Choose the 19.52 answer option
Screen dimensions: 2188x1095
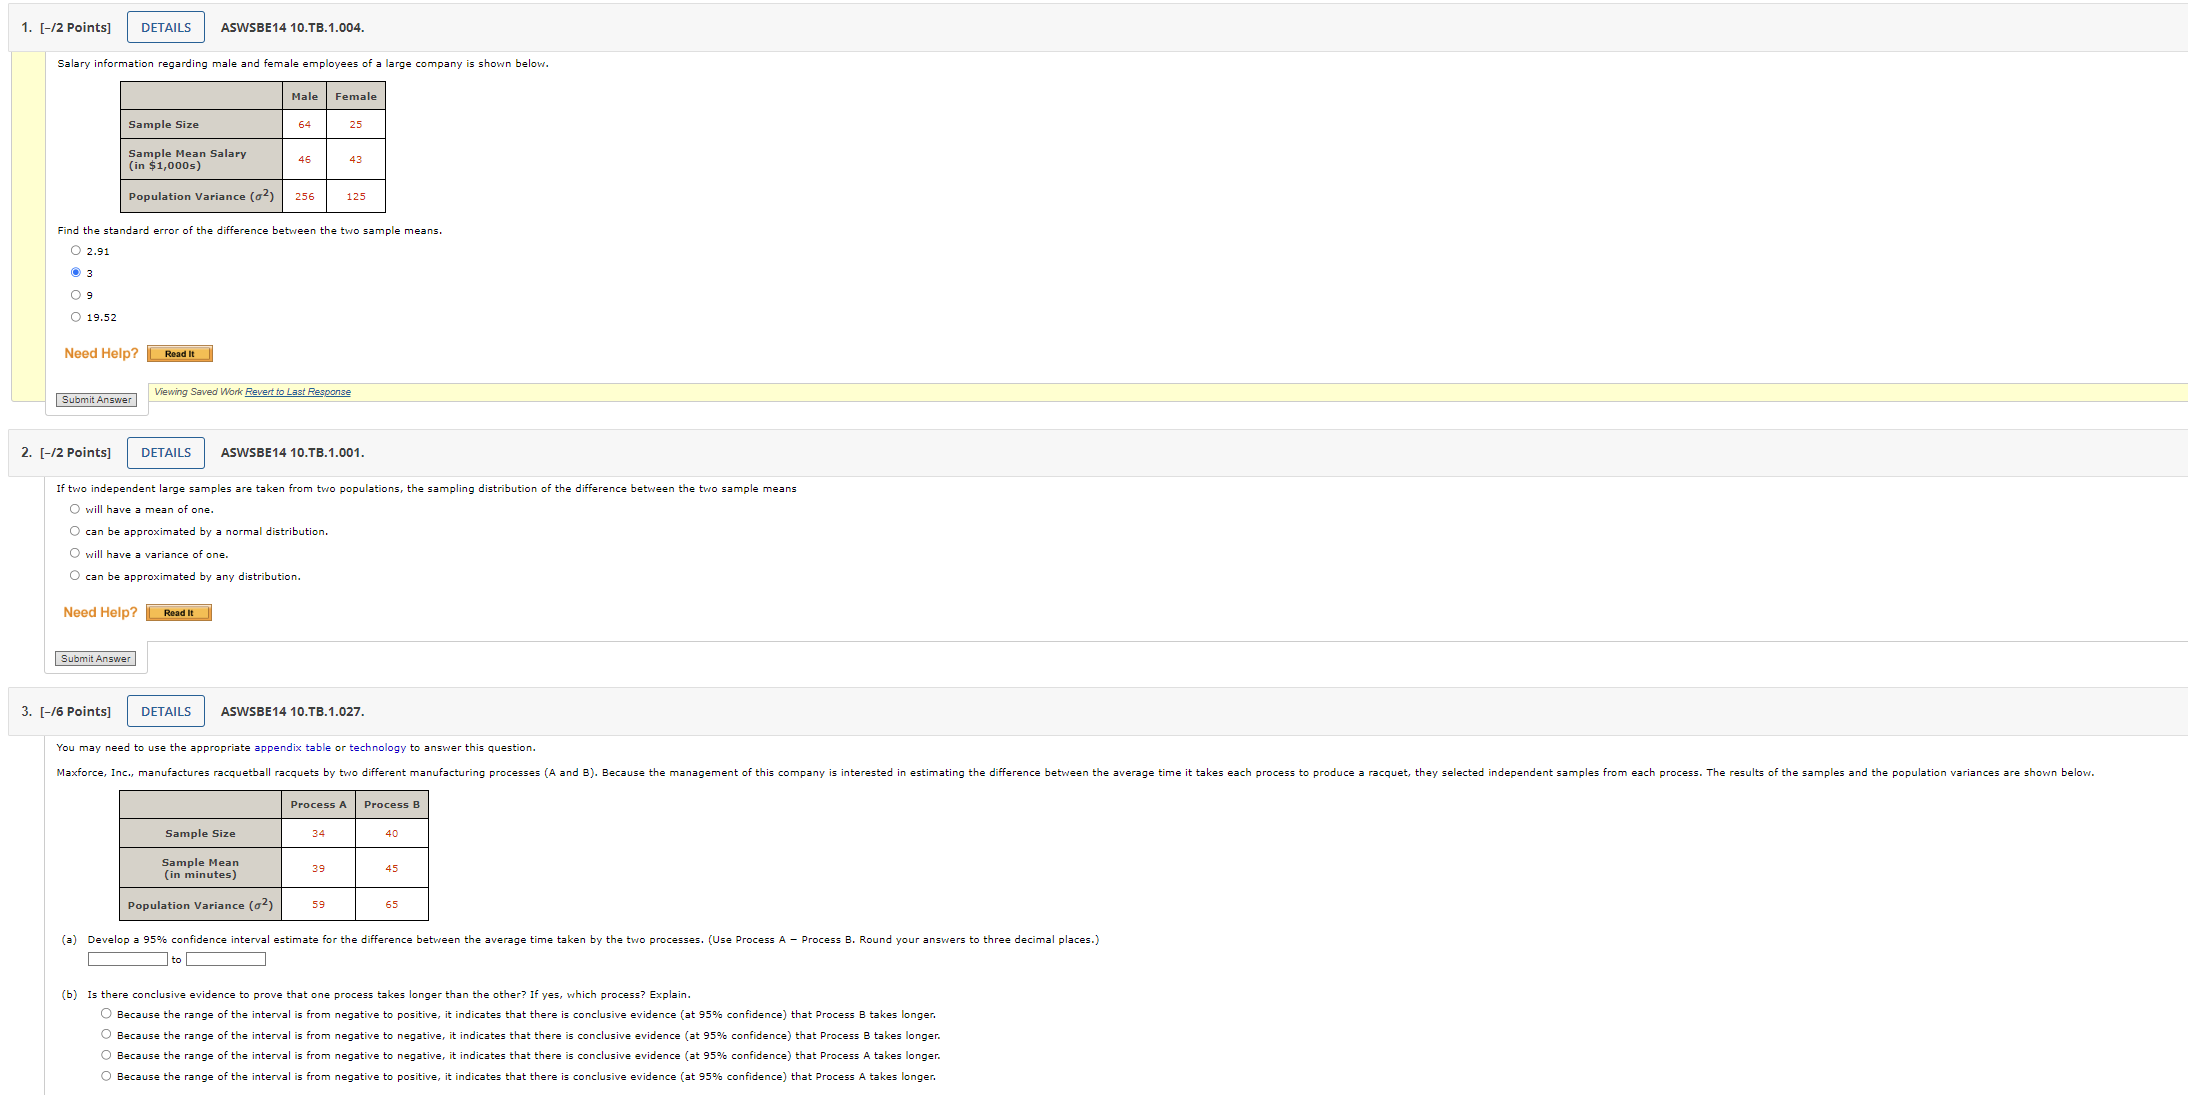[76, 317]
